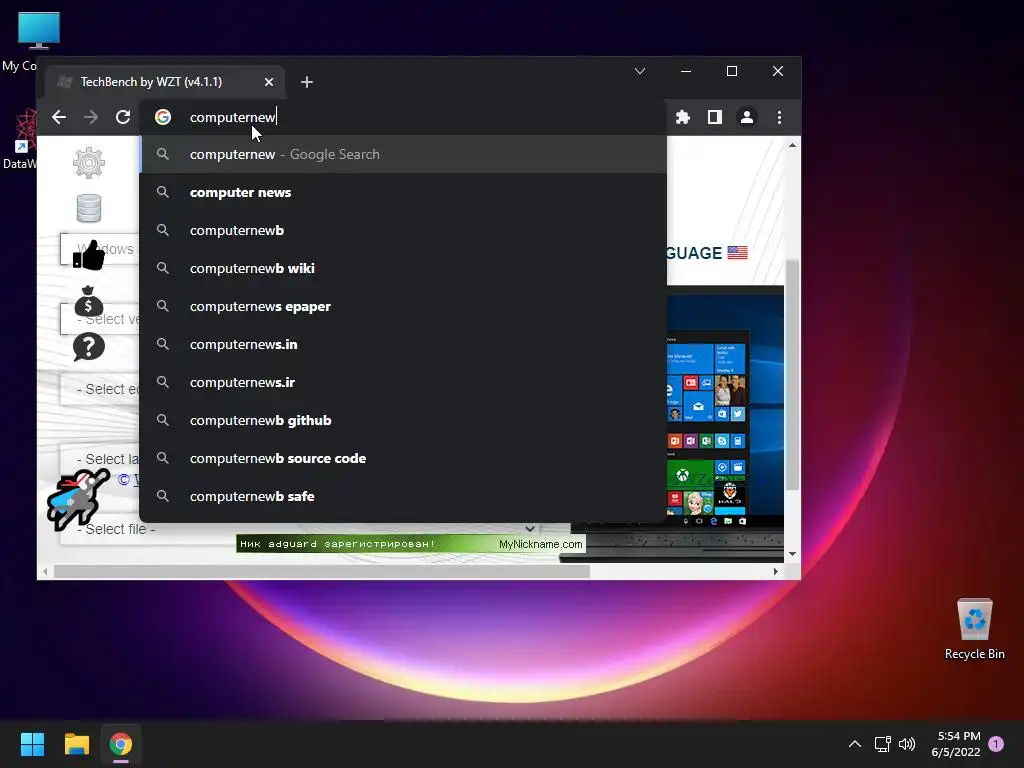Screen dimensions: 1024x768
Task: Close the TechBench by WZT tab
Action: coord(269,82)
